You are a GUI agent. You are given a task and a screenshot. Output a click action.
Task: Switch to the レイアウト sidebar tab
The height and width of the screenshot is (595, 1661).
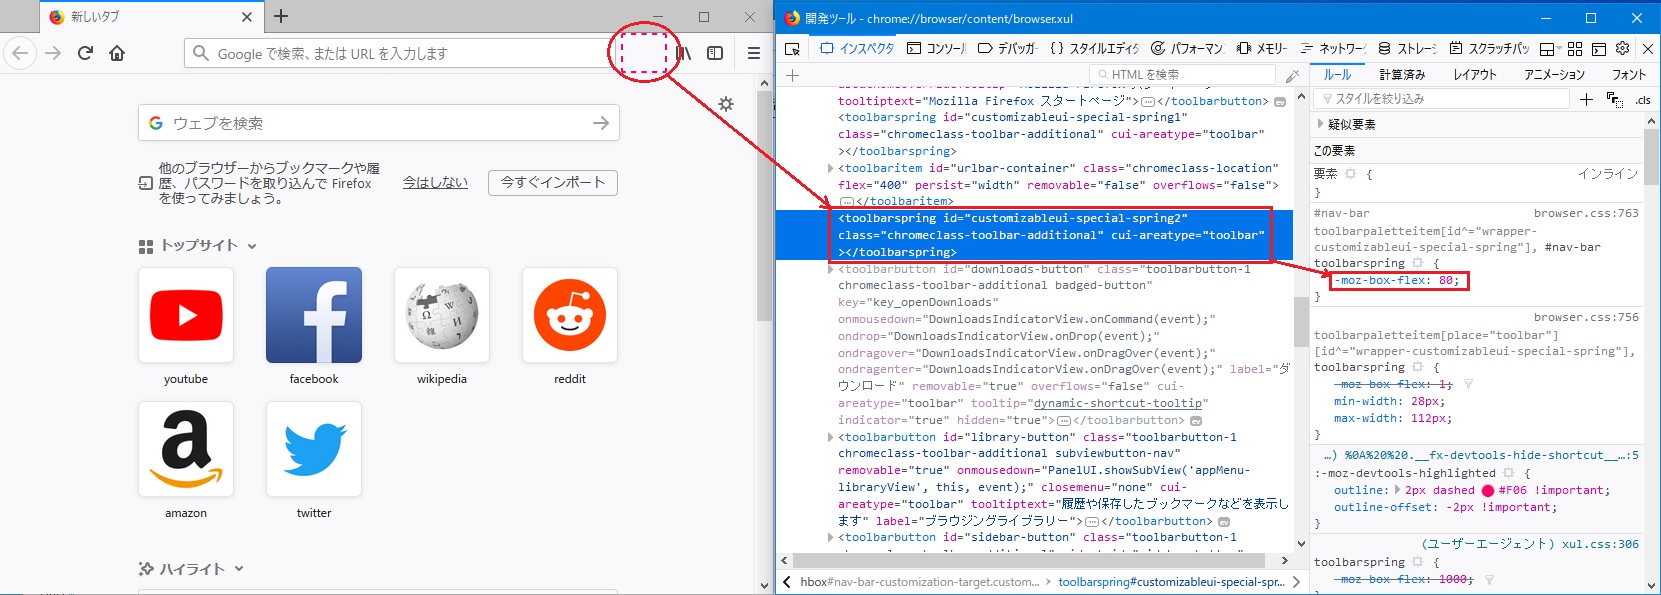[1475, 75]
